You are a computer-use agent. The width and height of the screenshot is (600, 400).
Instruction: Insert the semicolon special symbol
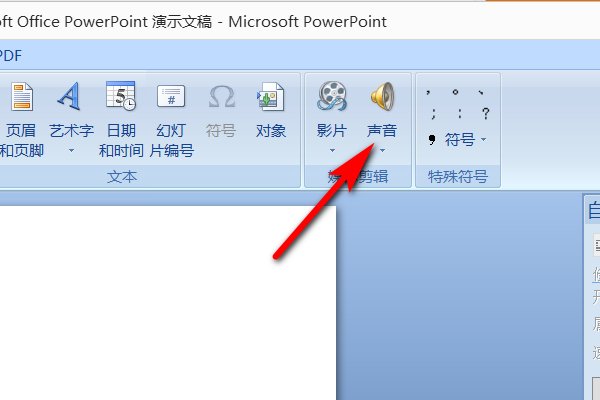pos(431,113)
